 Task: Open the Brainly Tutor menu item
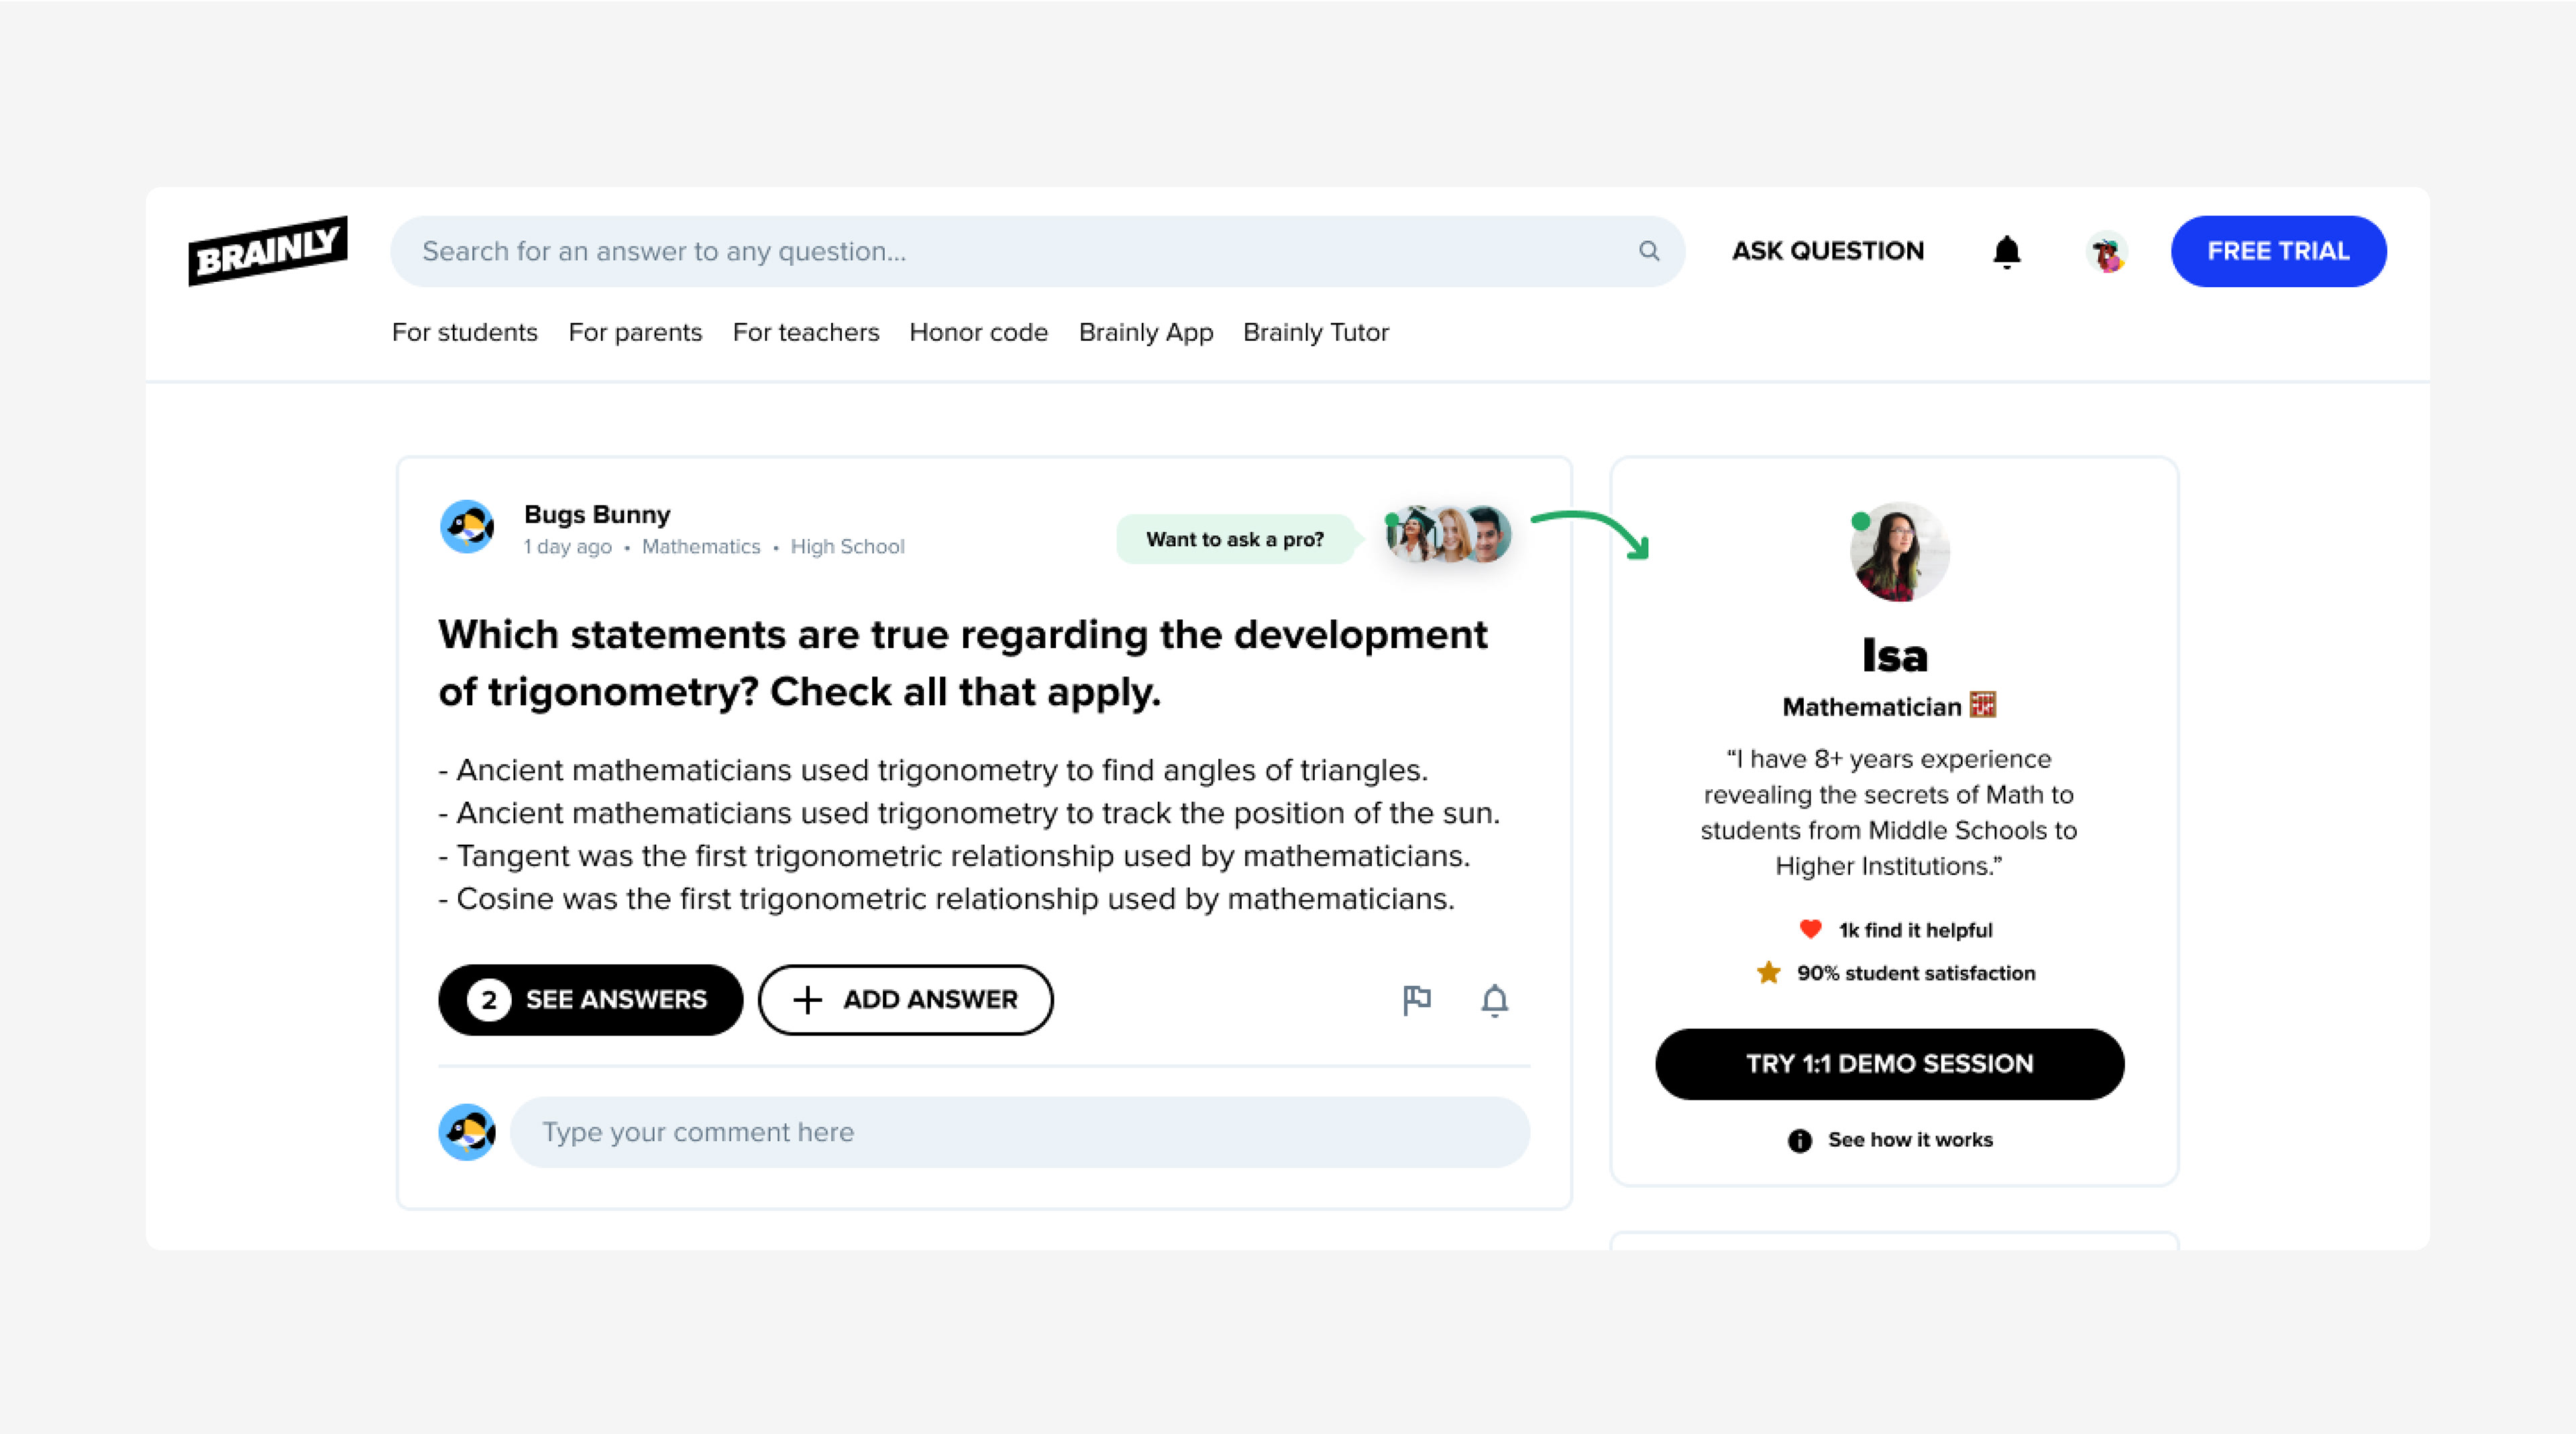[1315, 332]
